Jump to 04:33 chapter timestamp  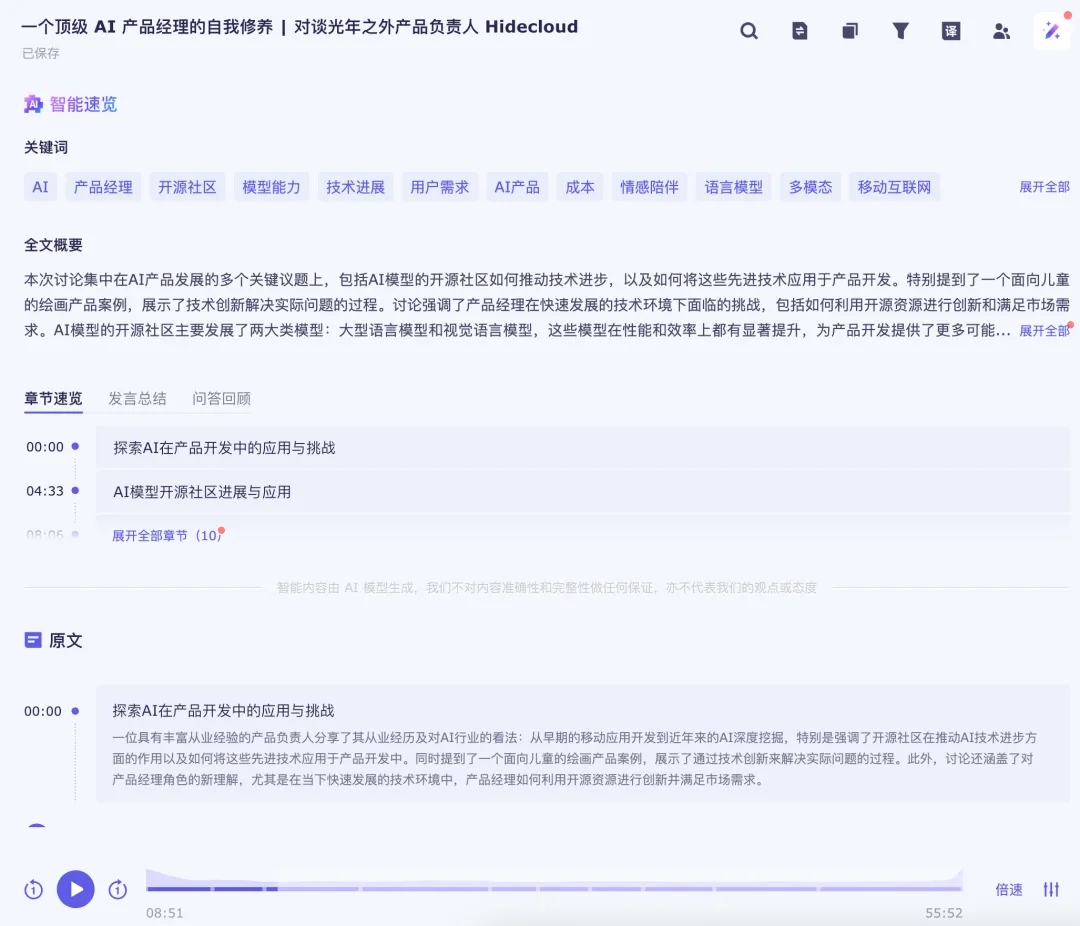click(x=45, y=491)
